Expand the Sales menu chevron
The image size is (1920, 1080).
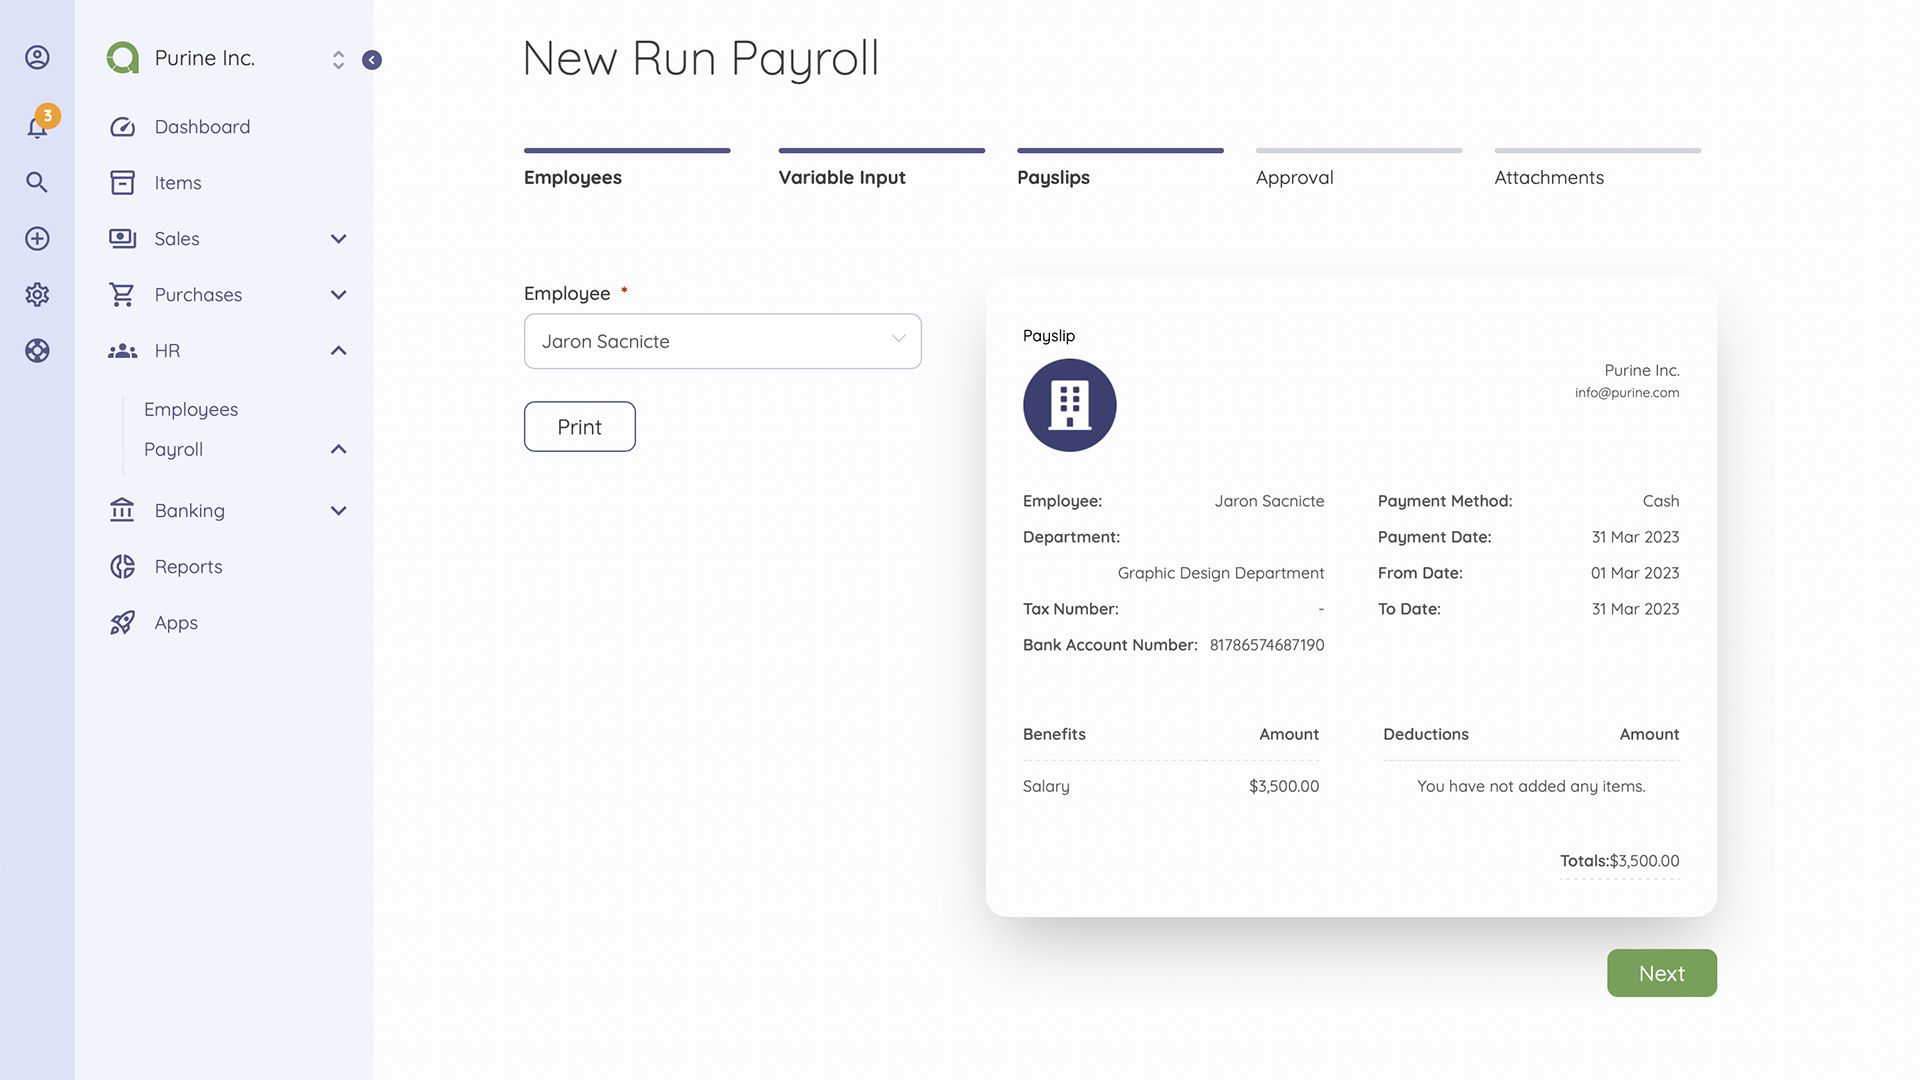pyautogui.click(x=338, y=238)
